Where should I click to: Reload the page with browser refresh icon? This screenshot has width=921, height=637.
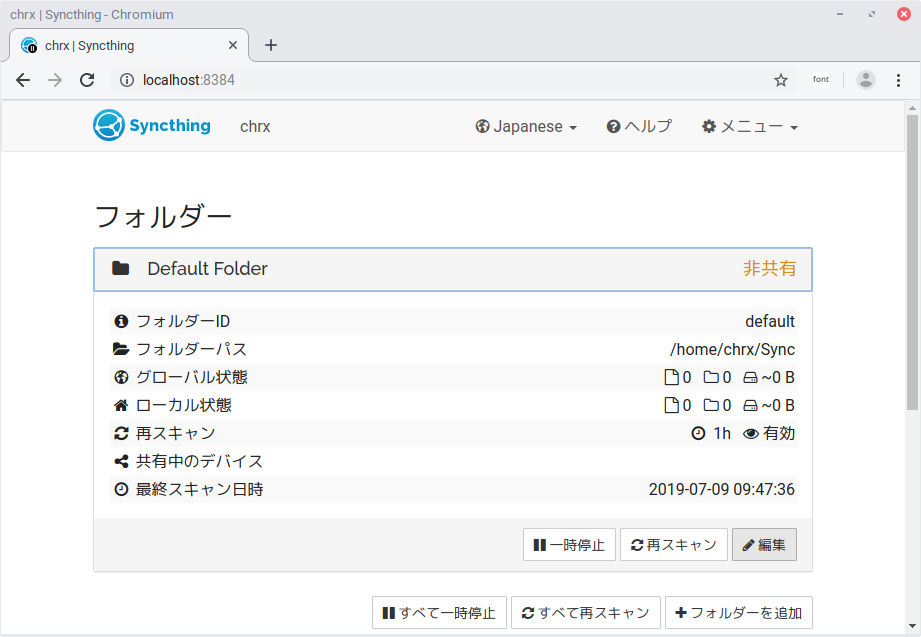[87, 80]
